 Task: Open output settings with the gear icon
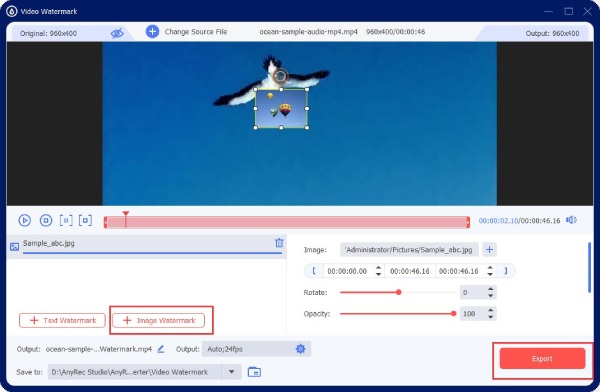click(300, 349)
